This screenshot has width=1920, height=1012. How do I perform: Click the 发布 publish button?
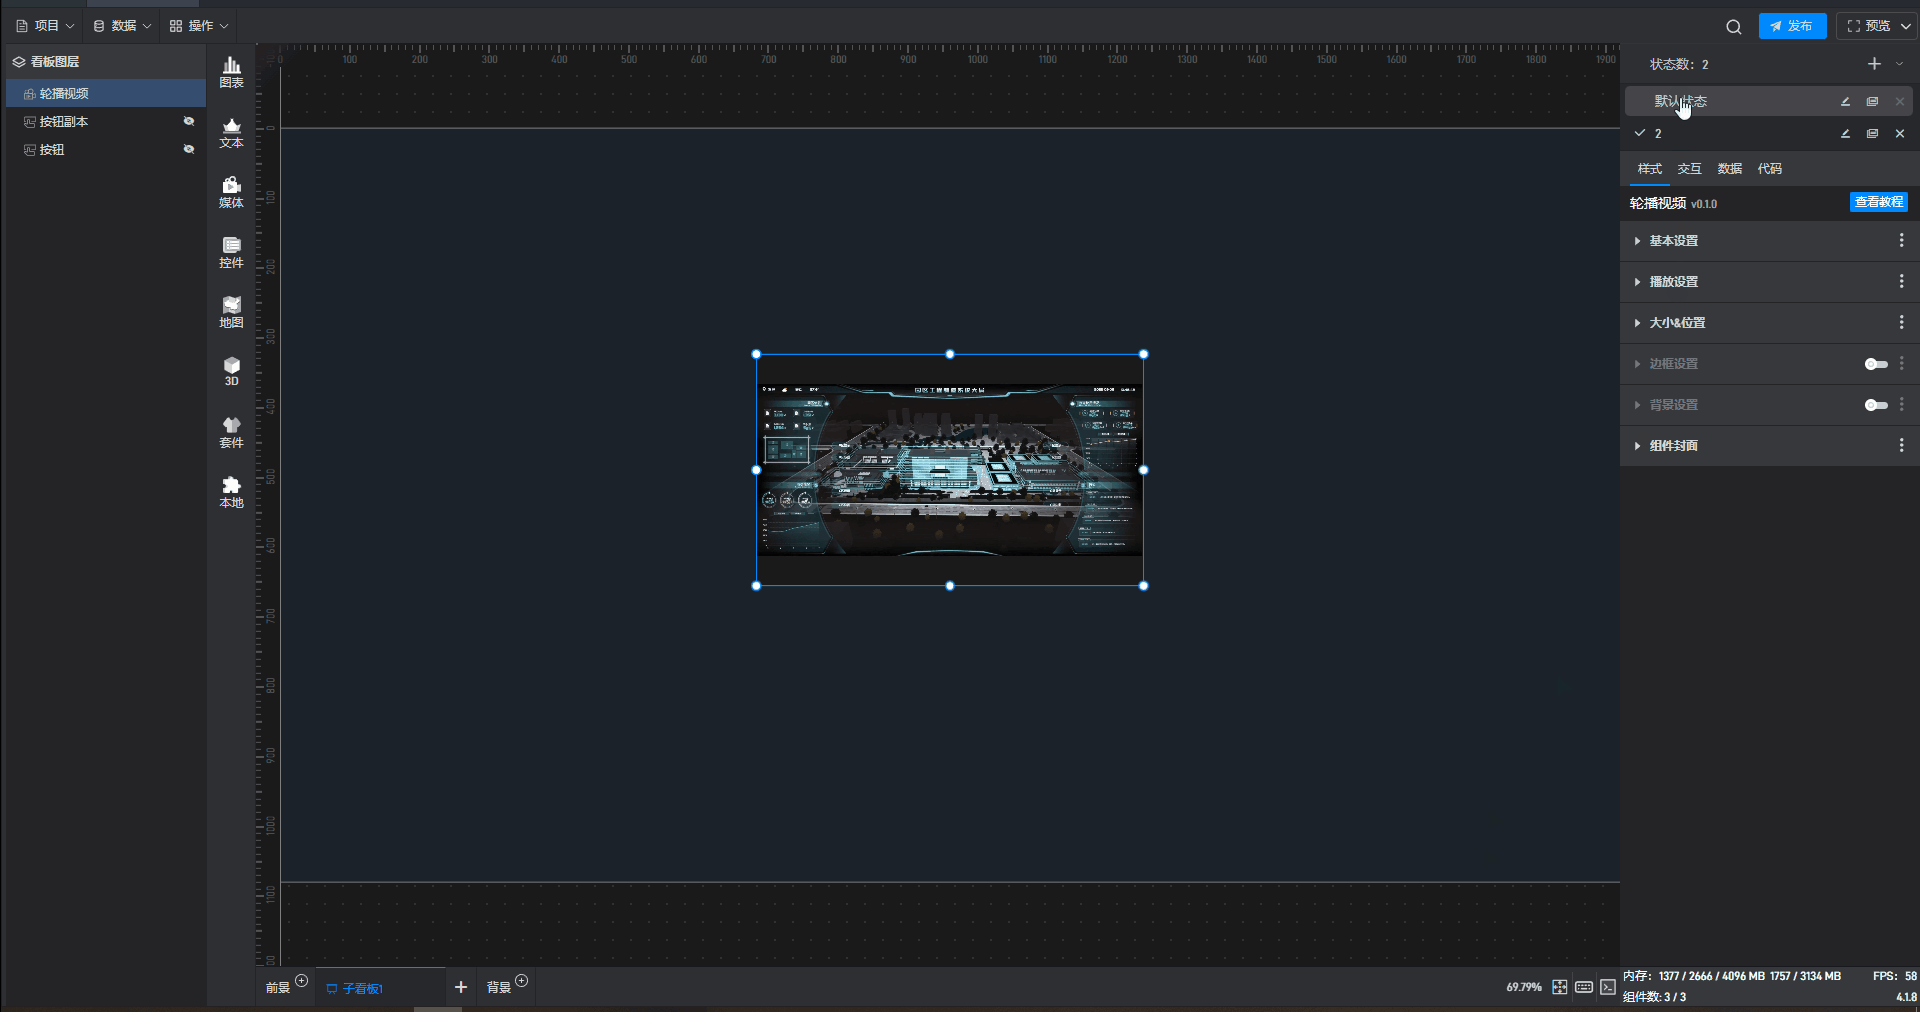[x=1792, y=26]
